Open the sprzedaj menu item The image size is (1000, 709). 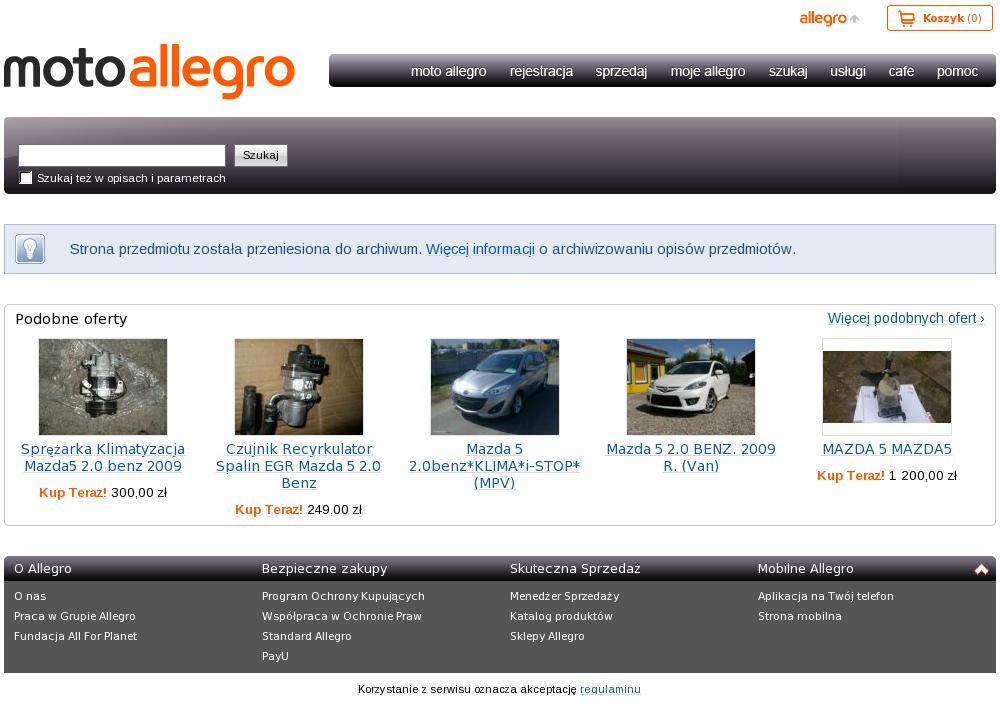621,71
